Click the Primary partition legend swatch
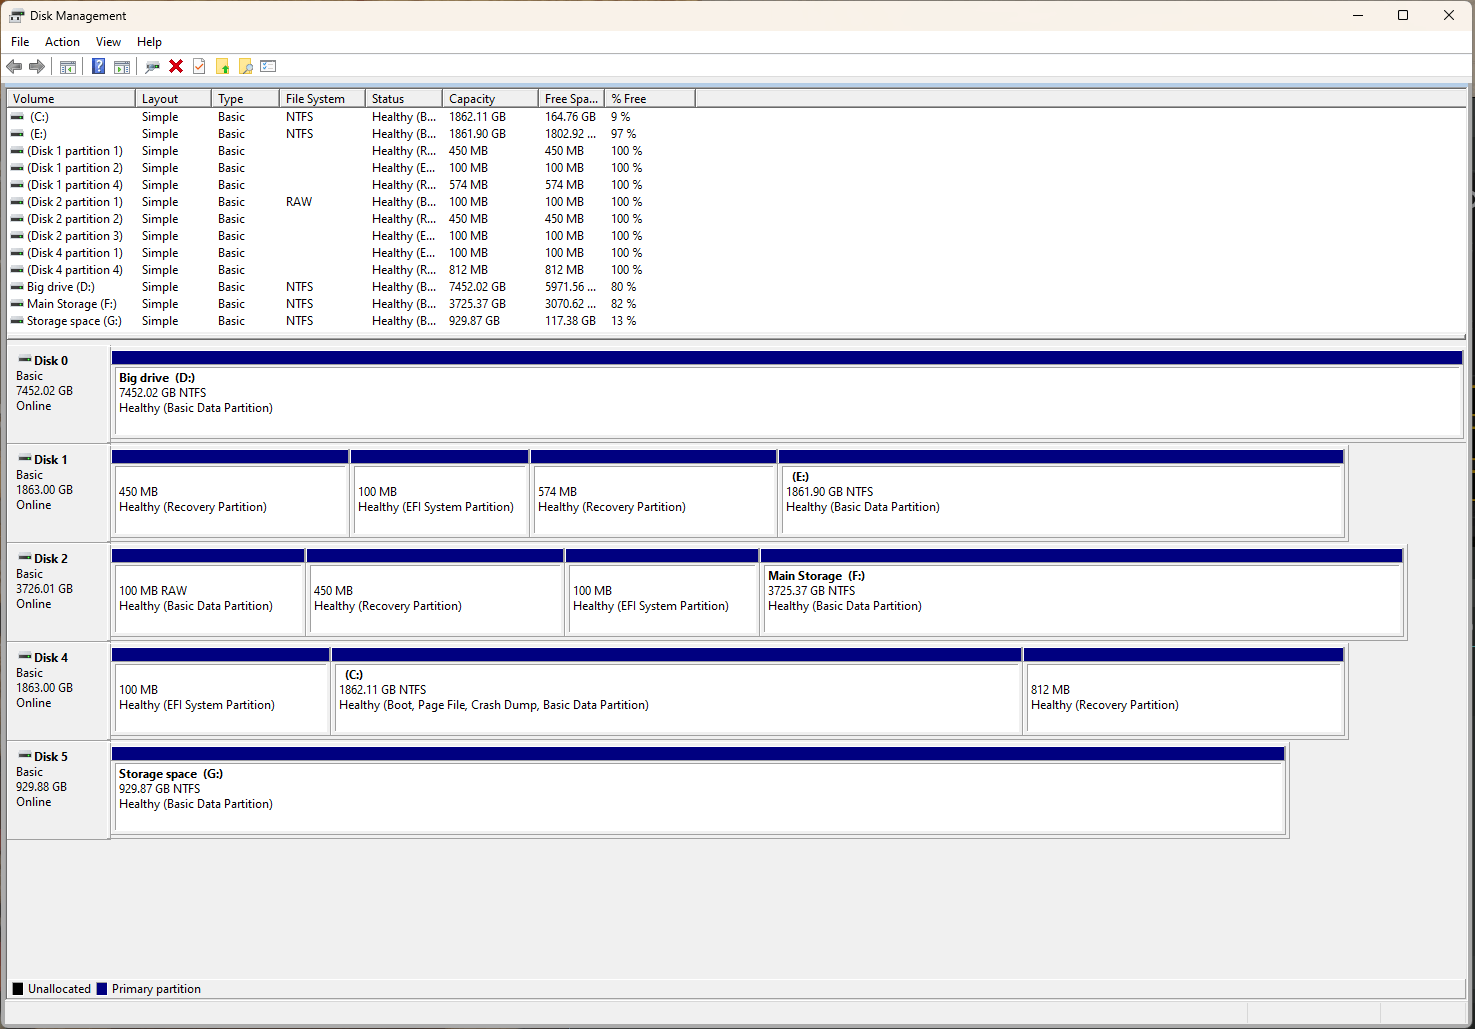This screenshot has width=1475, height=1029. click(101, 988)
